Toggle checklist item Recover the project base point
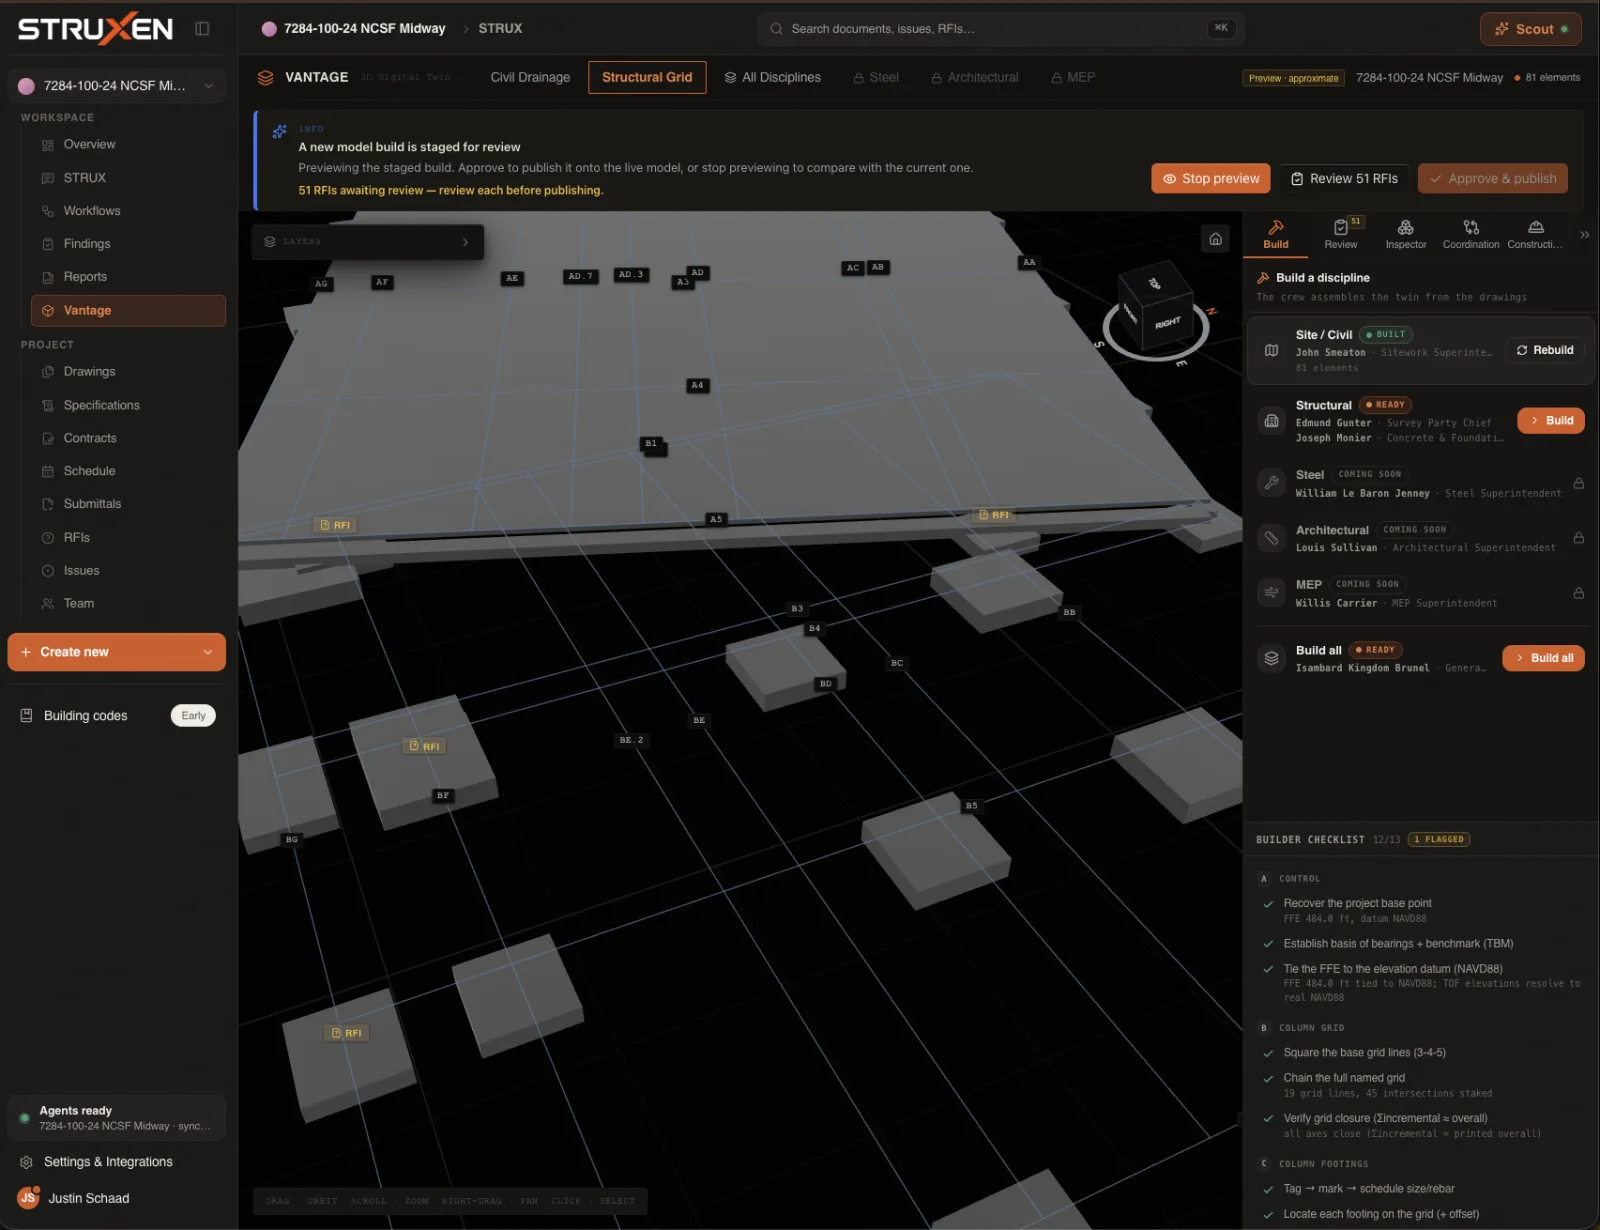 coord(1268,903)
